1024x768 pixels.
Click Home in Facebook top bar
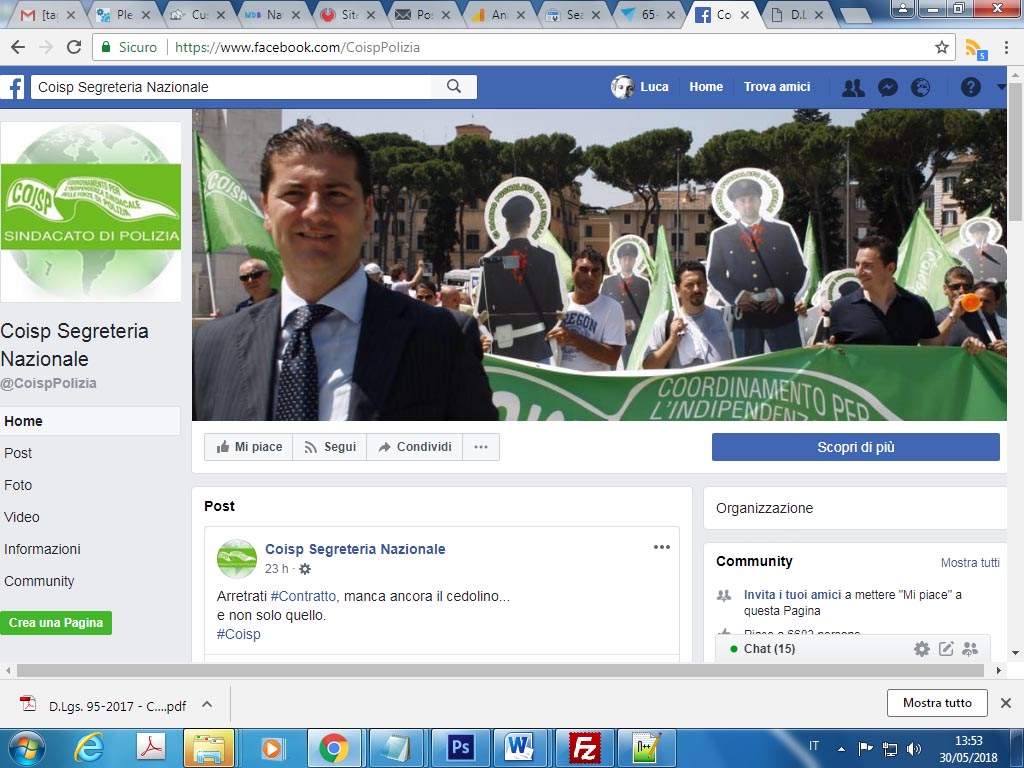706,87
